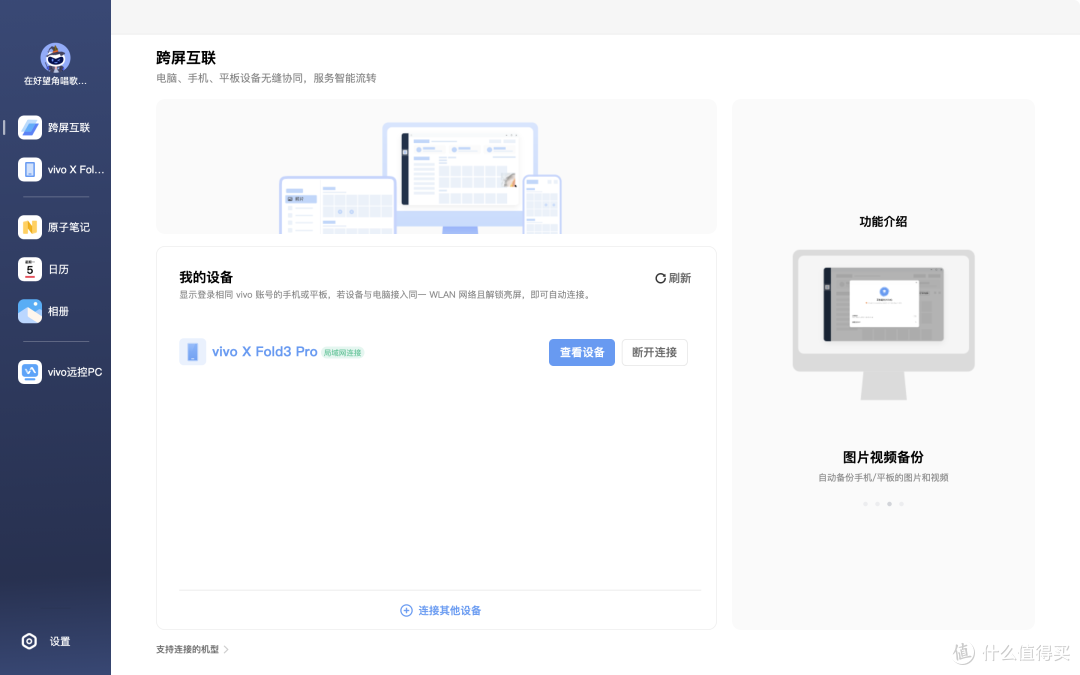The image size is (1080, 675).
Task: Open 支持连接的机型 supported models link
Action: [192, 650]
